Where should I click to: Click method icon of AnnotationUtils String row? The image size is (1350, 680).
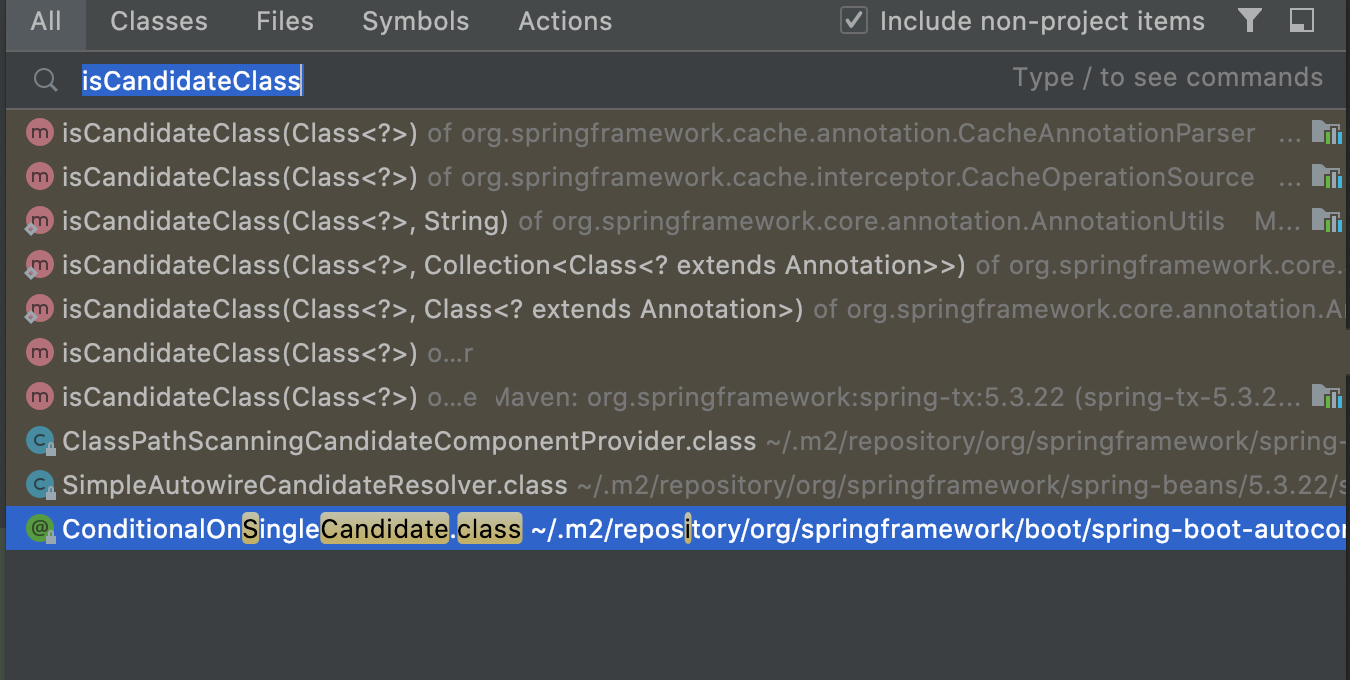tap(39, 221)
